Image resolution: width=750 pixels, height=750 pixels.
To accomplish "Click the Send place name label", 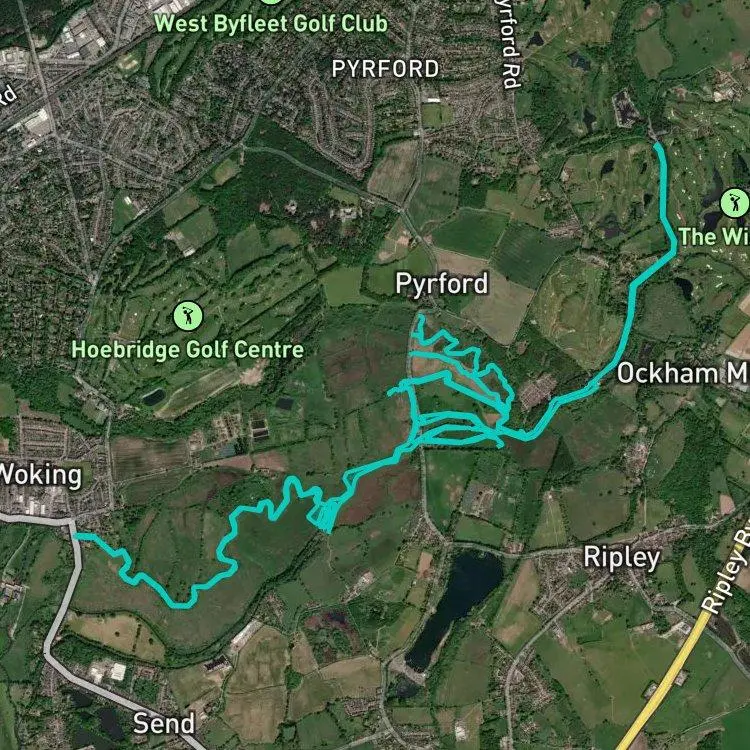I will click(x=164, y=723).
